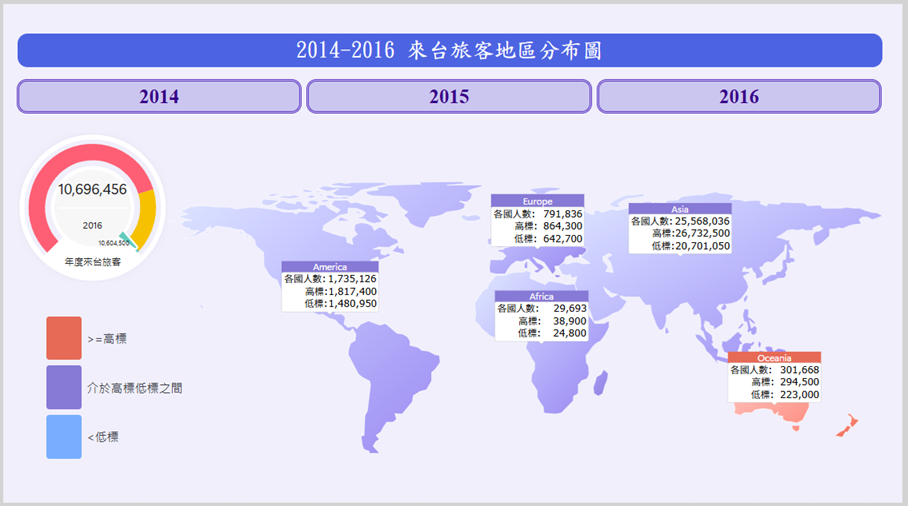The width and height of the screenshot is (908, 506).
Task: Select the 2014 year button
Action: [x=159, y=97]
